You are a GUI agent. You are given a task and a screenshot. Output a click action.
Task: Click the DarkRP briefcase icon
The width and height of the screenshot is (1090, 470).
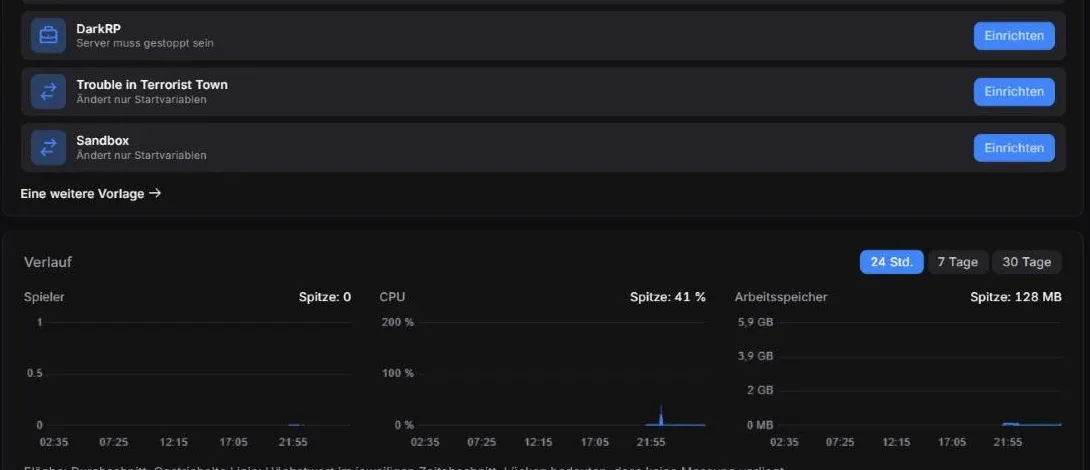(x=49, y=35)
